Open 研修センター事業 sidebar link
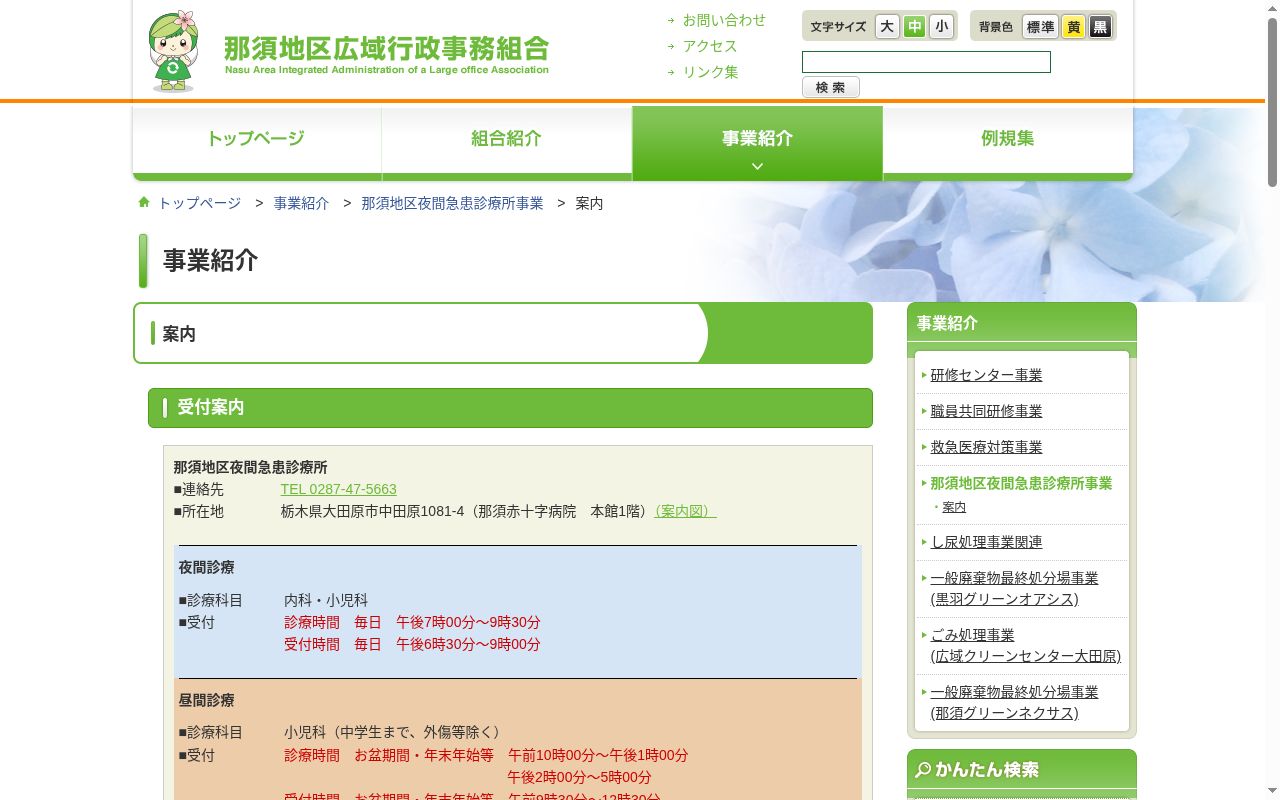Viewport: 1280px width, 800px height. pyautogui.click(x=986, y=375)
